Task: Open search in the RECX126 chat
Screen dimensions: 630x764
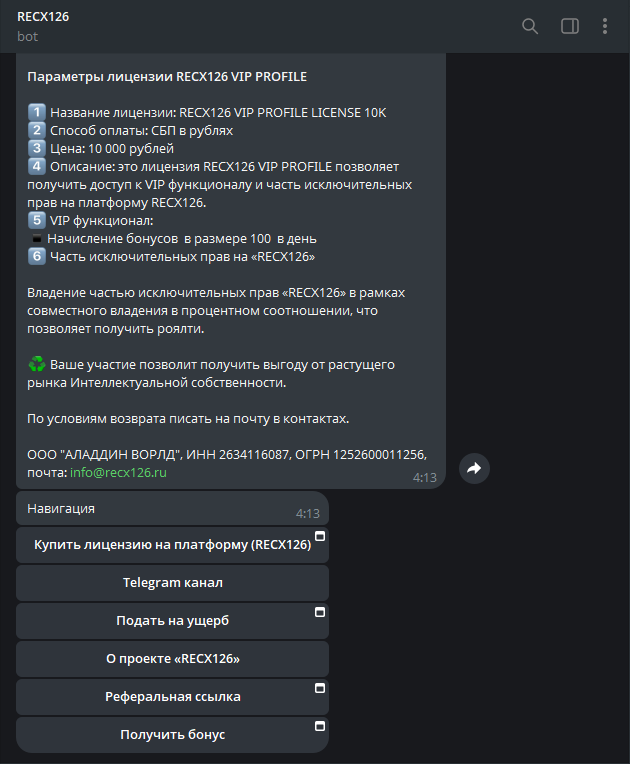Action: (530, 26)
